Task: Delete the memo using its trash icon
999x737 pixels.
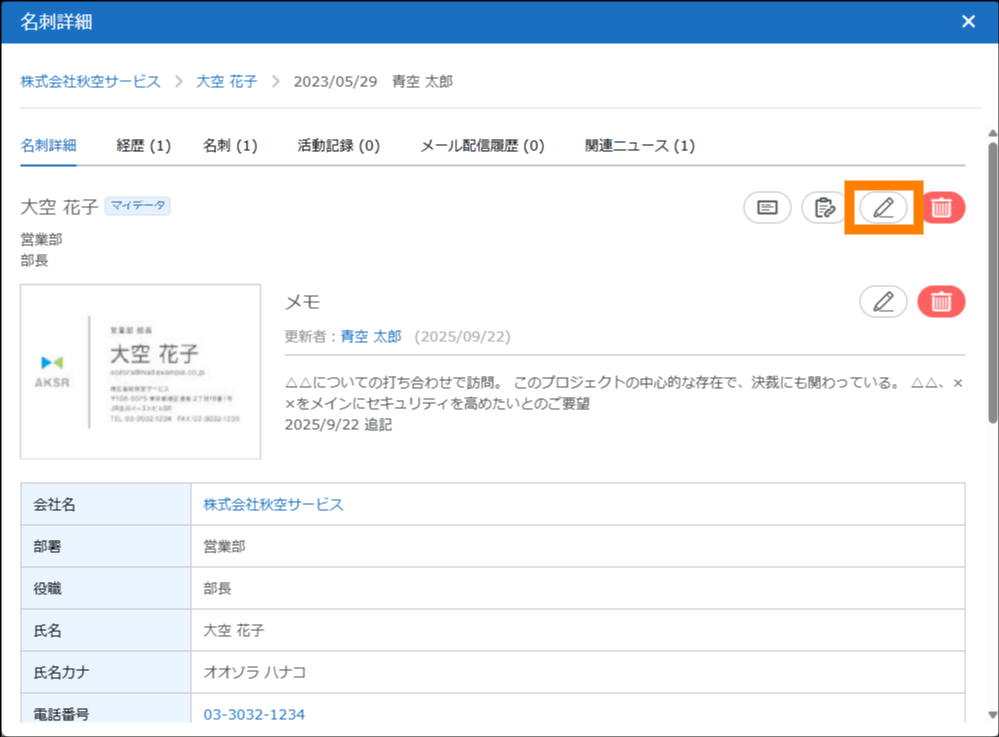Action: click(x=941, y=302)
